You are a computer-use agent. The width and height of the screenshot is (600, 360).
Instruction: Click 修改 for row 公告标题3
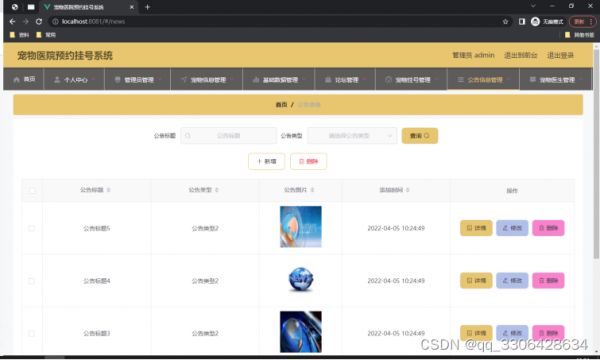[512, 333]
